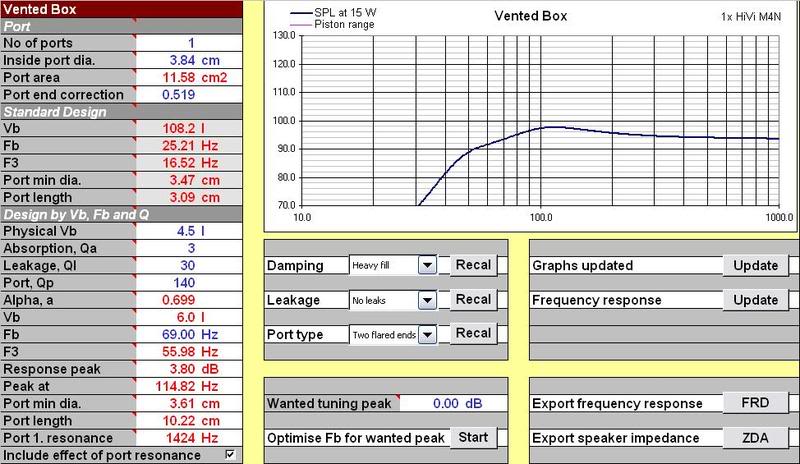Select design Fb value 69.00 Hz
The height and width of the screenshot is (464, 800).
click(x=189, y=334)
